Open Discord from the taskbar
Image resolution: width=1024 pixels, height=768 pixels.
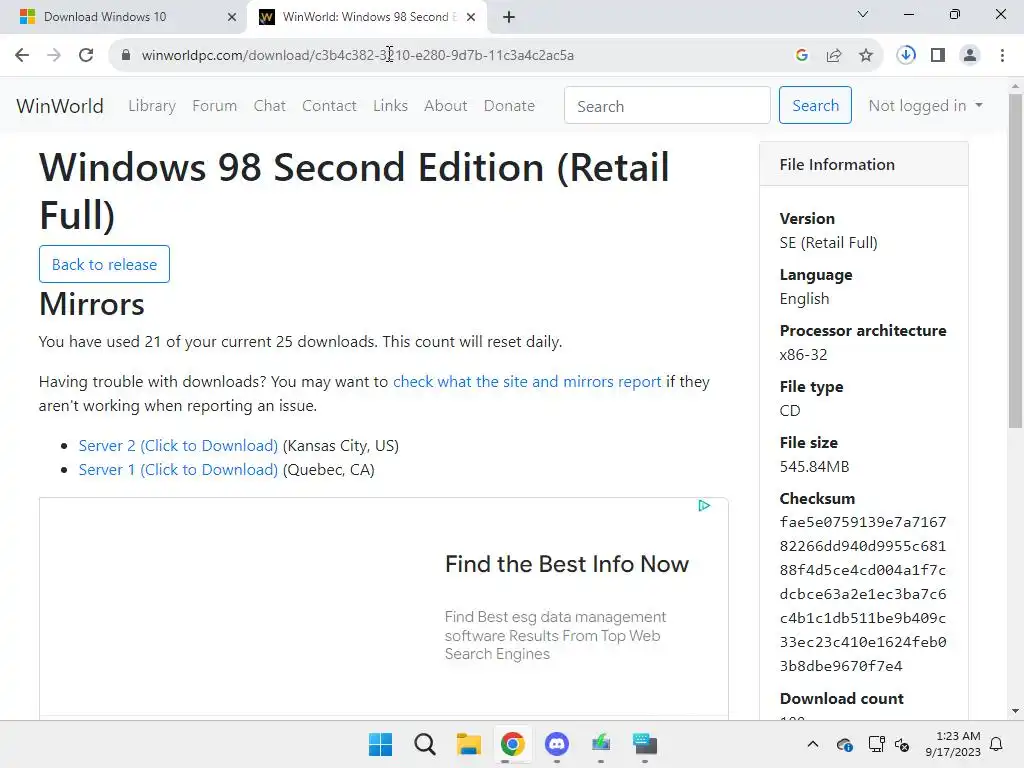[556, 744]
